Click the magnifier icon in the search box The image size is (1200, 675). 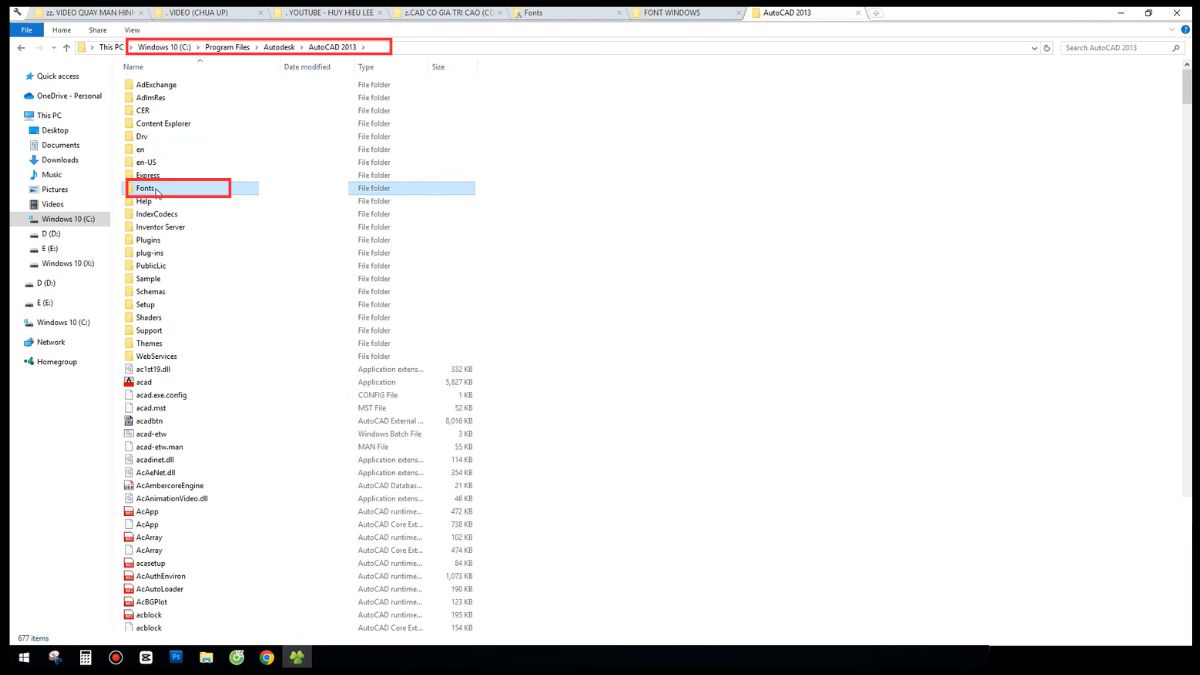(x=1174, y=47)
